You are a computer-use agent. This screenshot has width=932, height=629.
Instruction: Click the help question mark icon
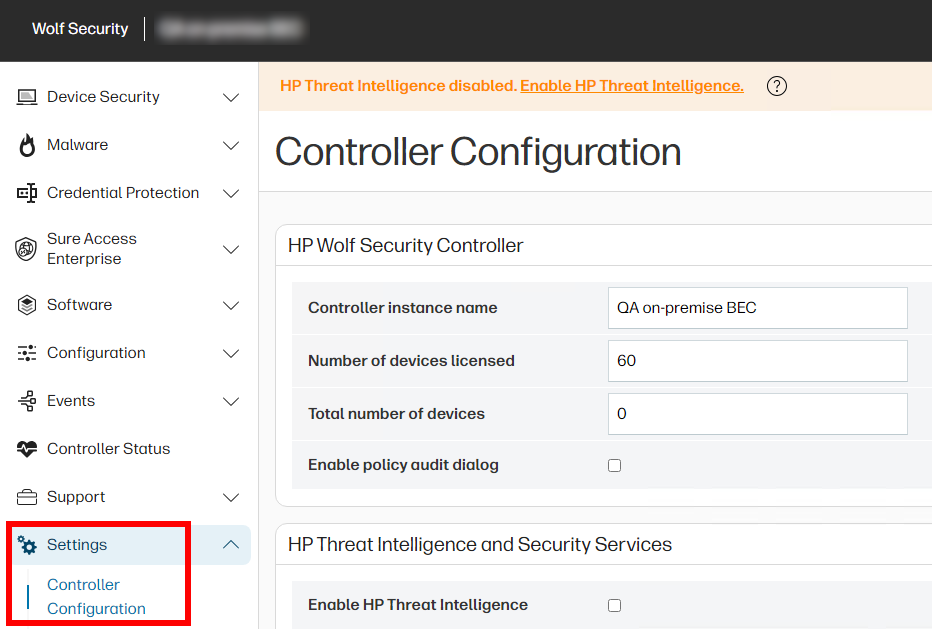(x=777, y=86)
